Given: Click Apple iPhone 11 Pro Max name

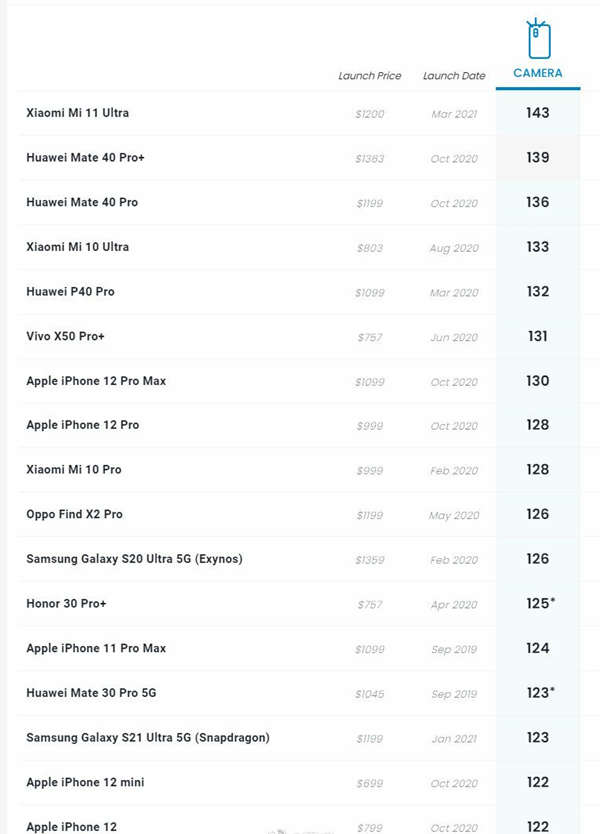Looking at the screenshot, I should tap(96, 648).
